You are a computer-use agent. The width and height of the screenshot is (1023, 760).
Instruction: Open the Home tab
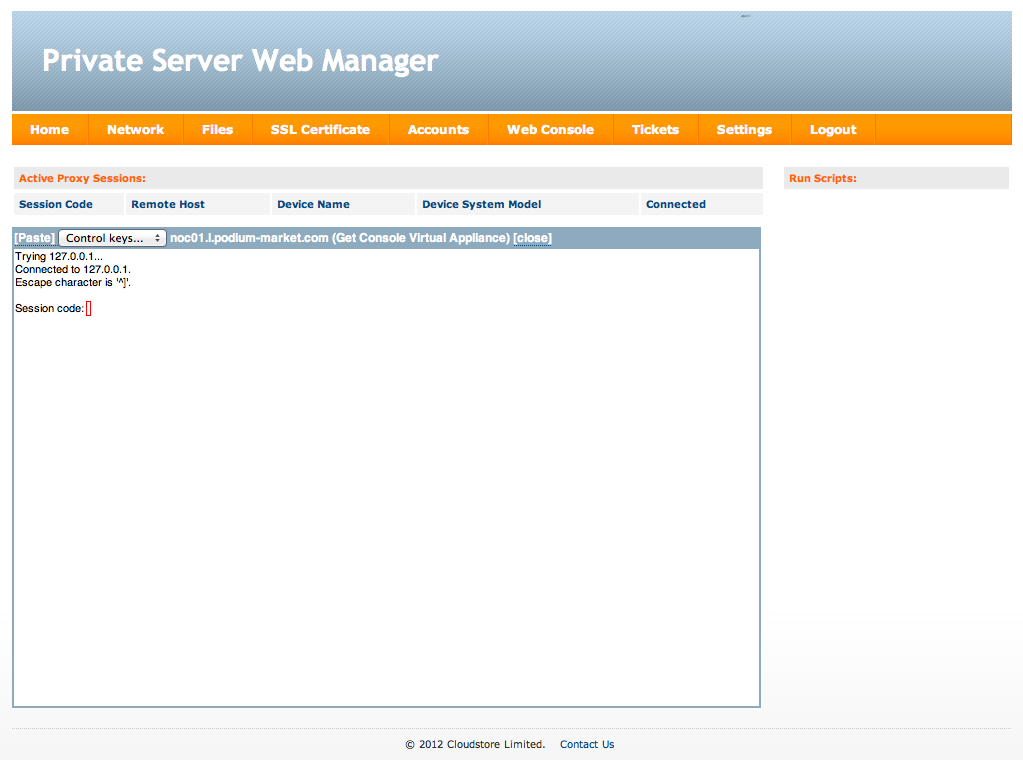click(49, 129)
